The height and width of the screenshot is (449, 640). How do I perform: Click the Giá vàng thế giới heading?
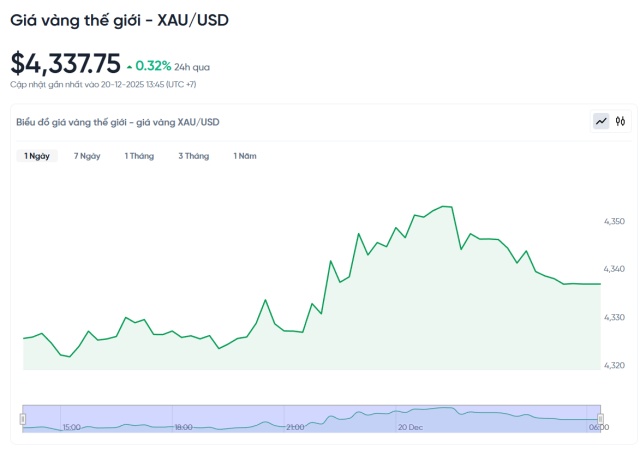[x=119, y=19]
